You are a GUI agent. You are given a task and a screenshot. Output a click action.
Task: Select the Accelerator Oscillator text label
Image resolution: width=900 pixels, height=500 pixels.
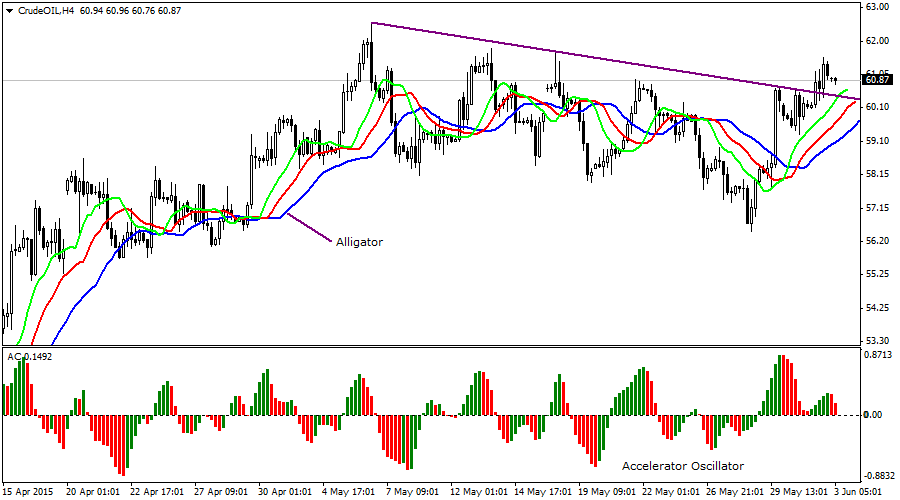683,466
